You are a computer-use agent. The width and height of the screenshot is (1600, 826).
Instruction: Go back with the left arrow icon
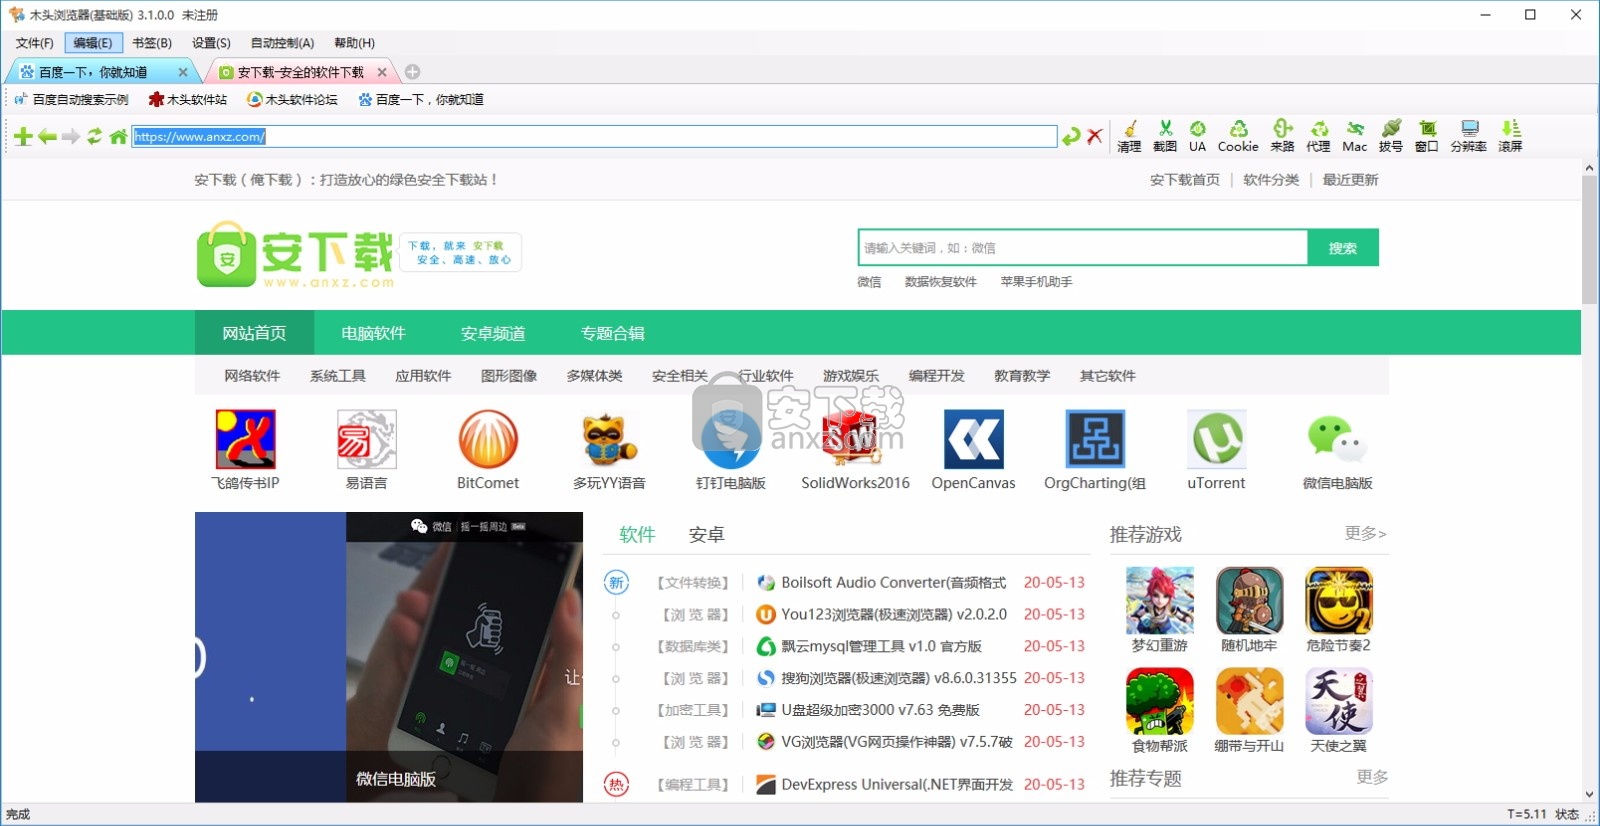(47, 137)
